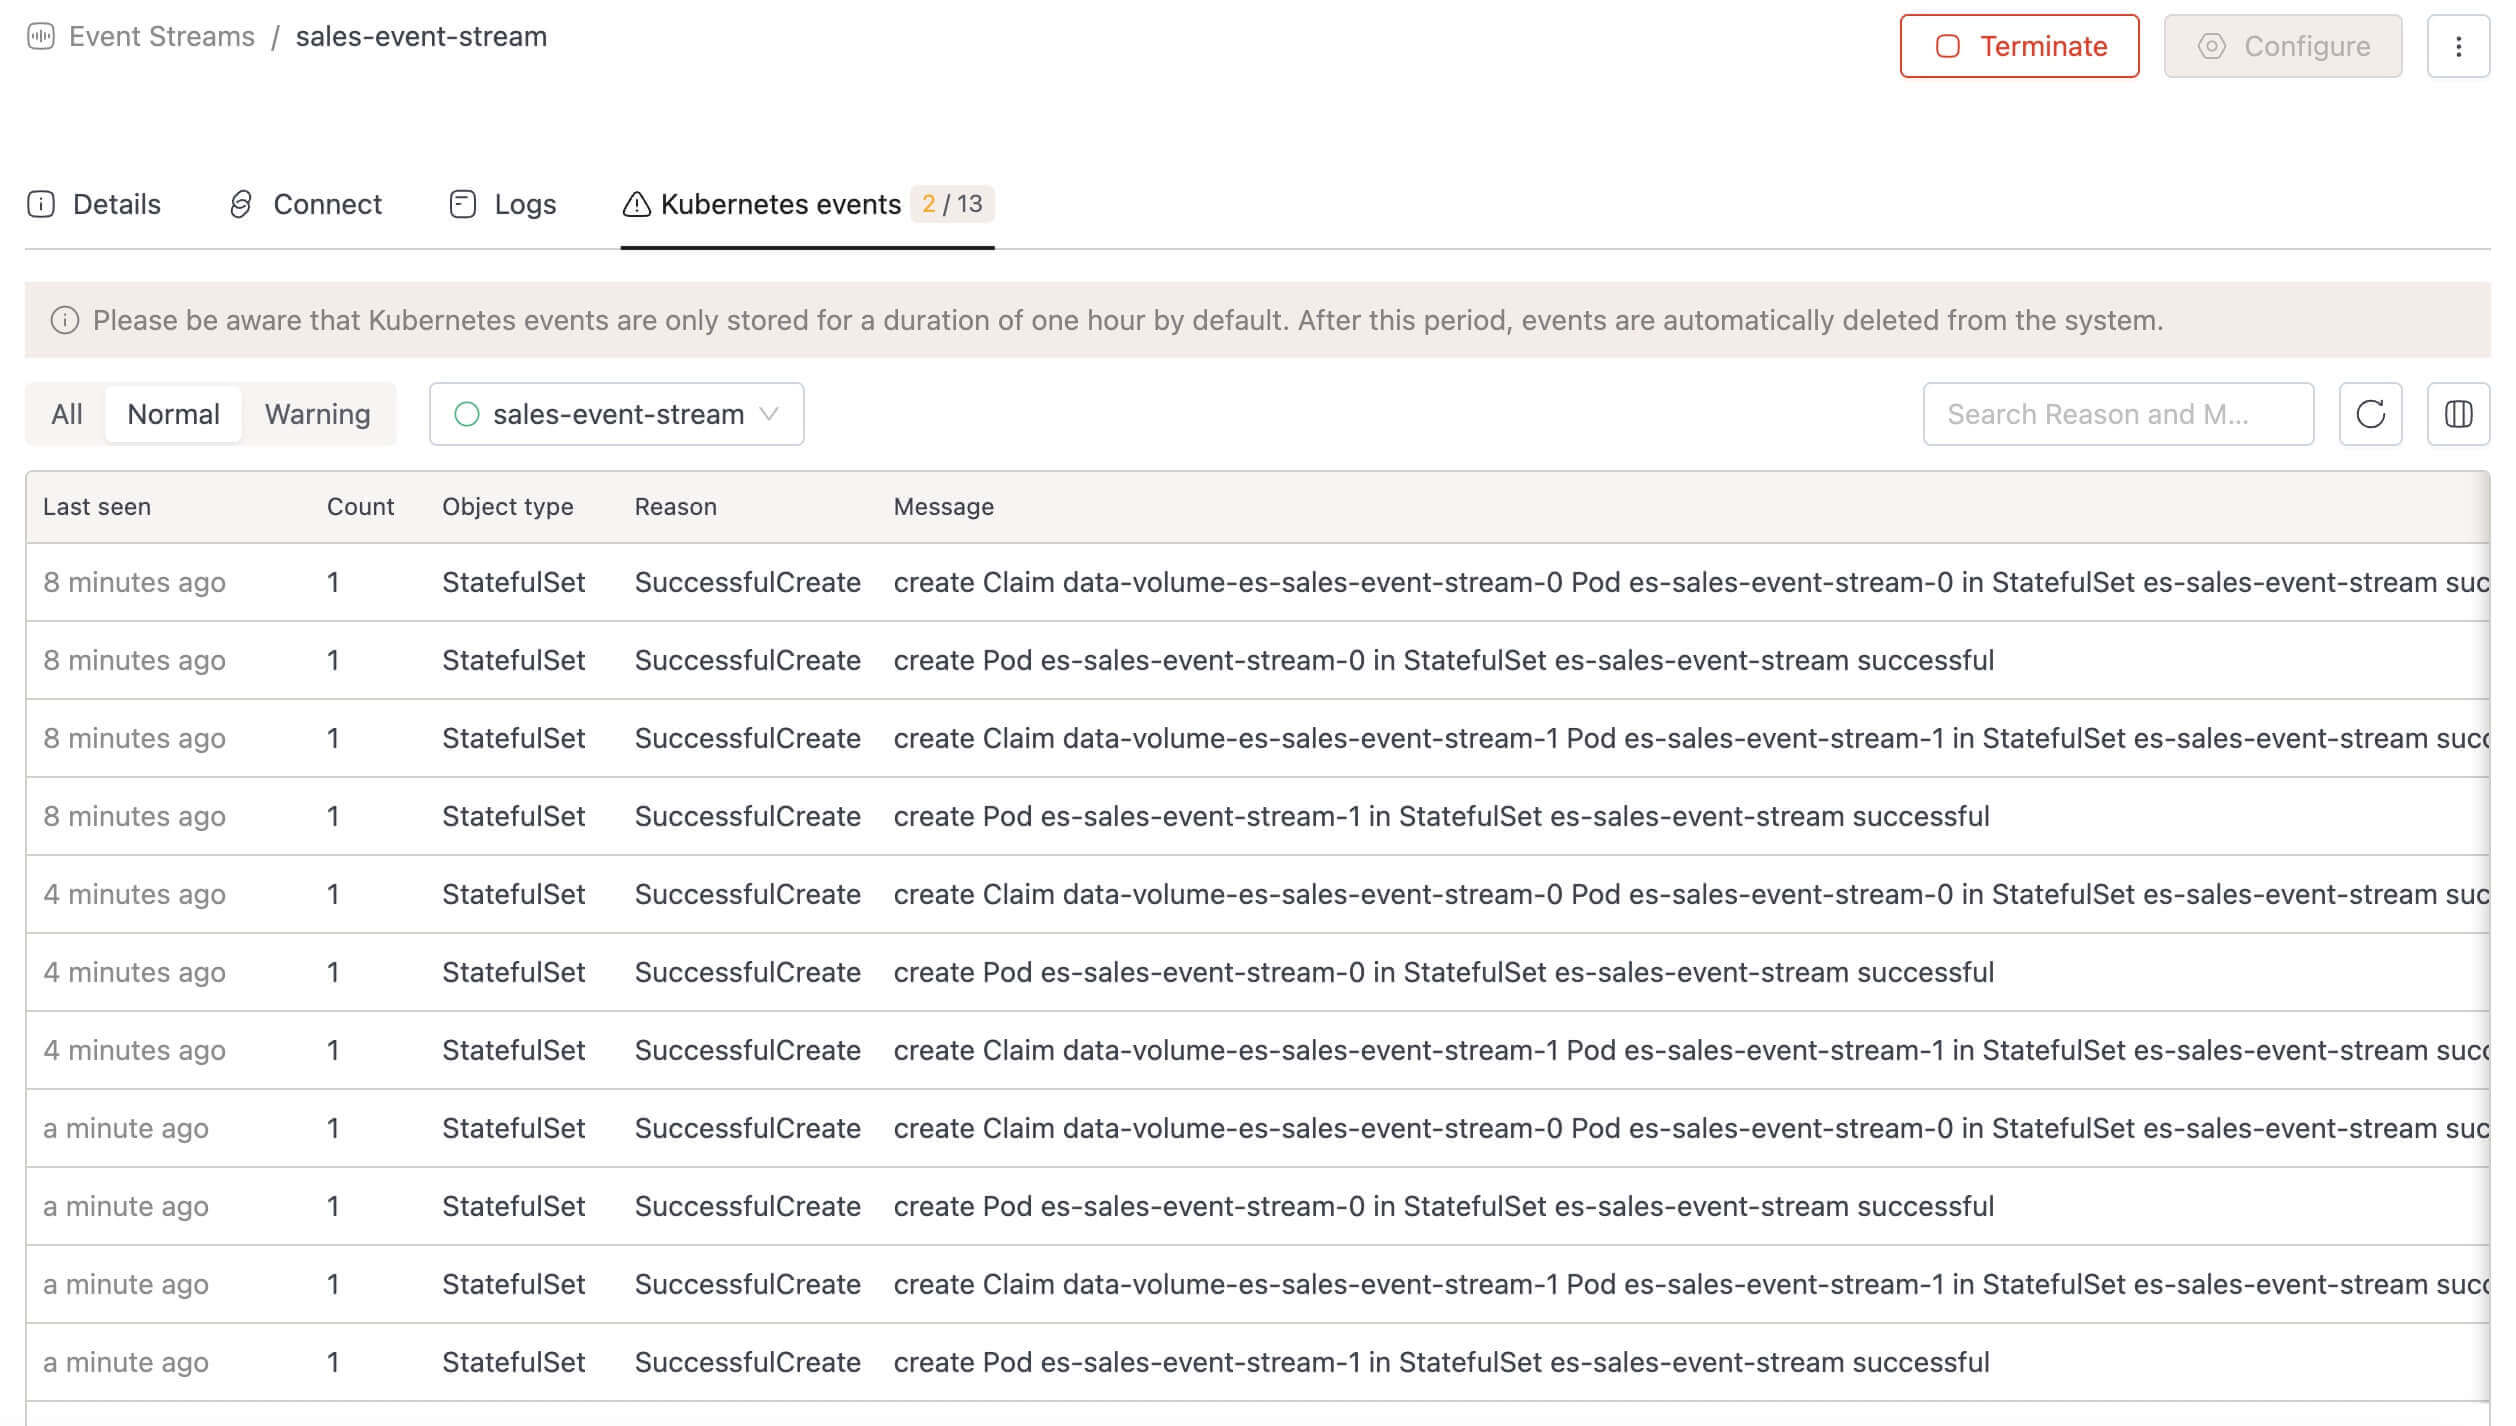Viewport: 2516px width, 1426px height.
Task: Filter events by Normal type
Action: click(173, 414)
